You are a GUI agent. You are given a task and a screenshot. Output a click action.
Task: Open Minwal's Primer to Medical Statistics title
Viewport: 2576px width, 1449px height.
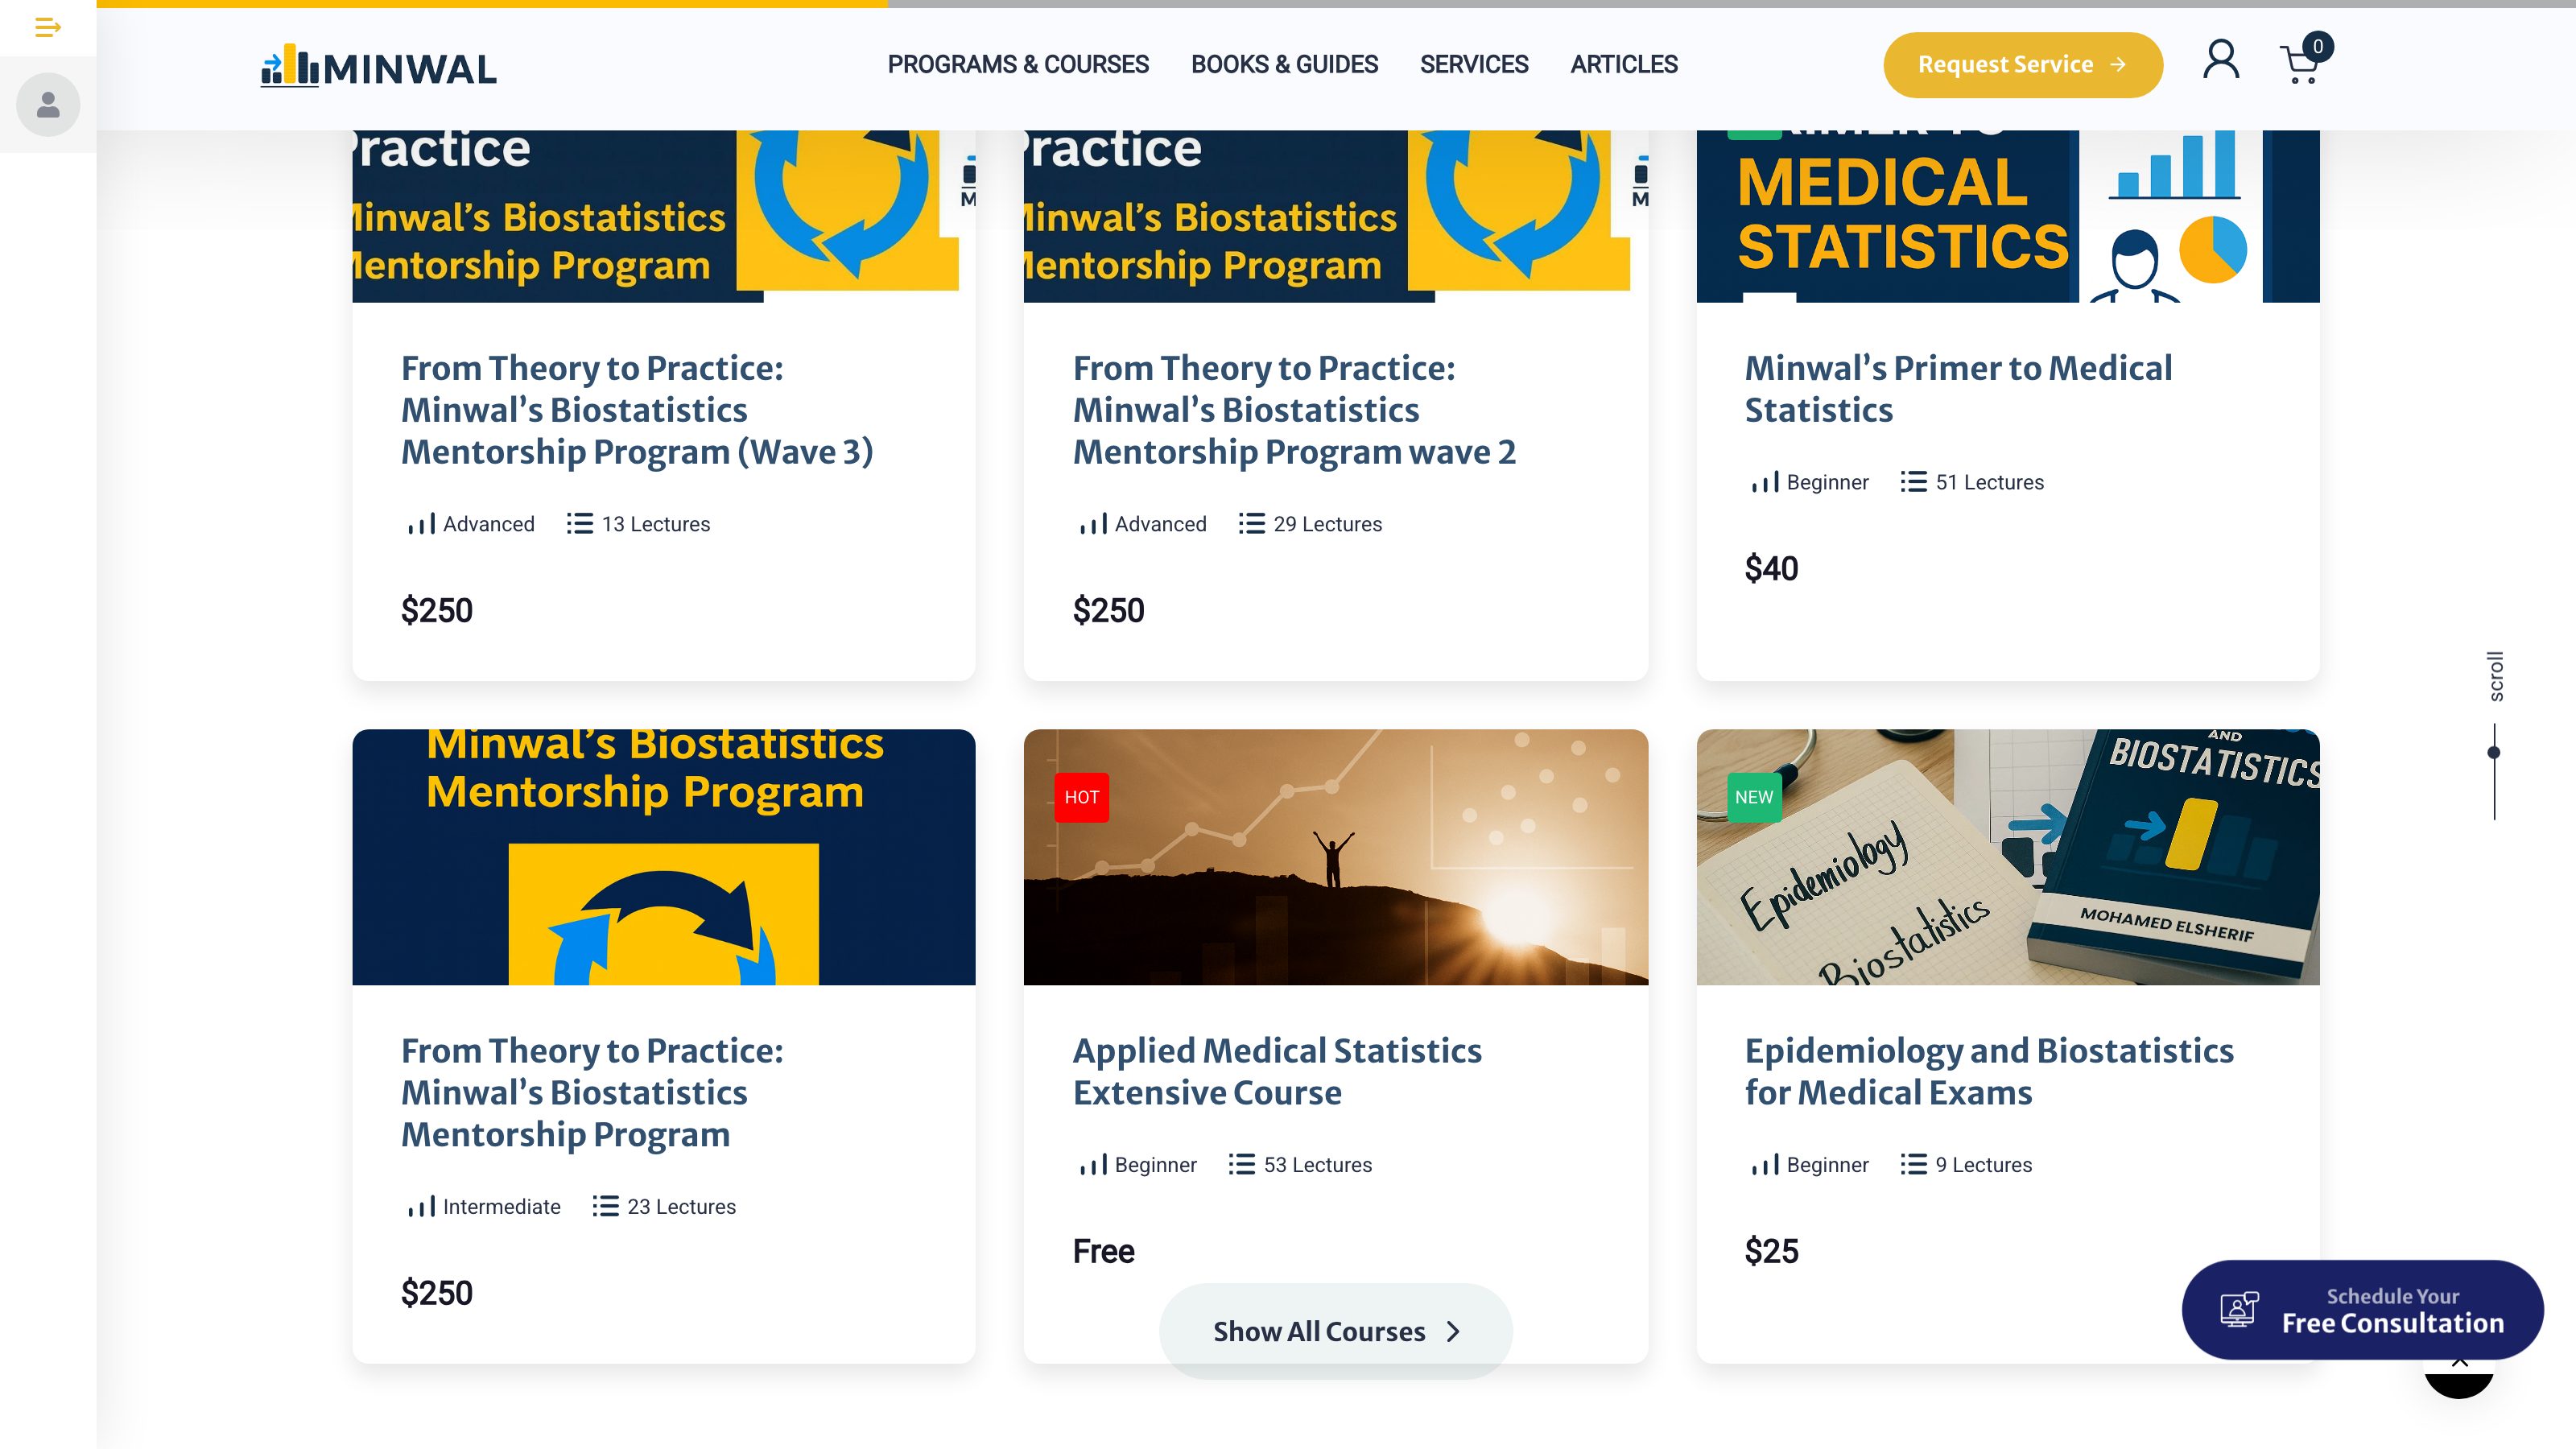coord(1958,389)
